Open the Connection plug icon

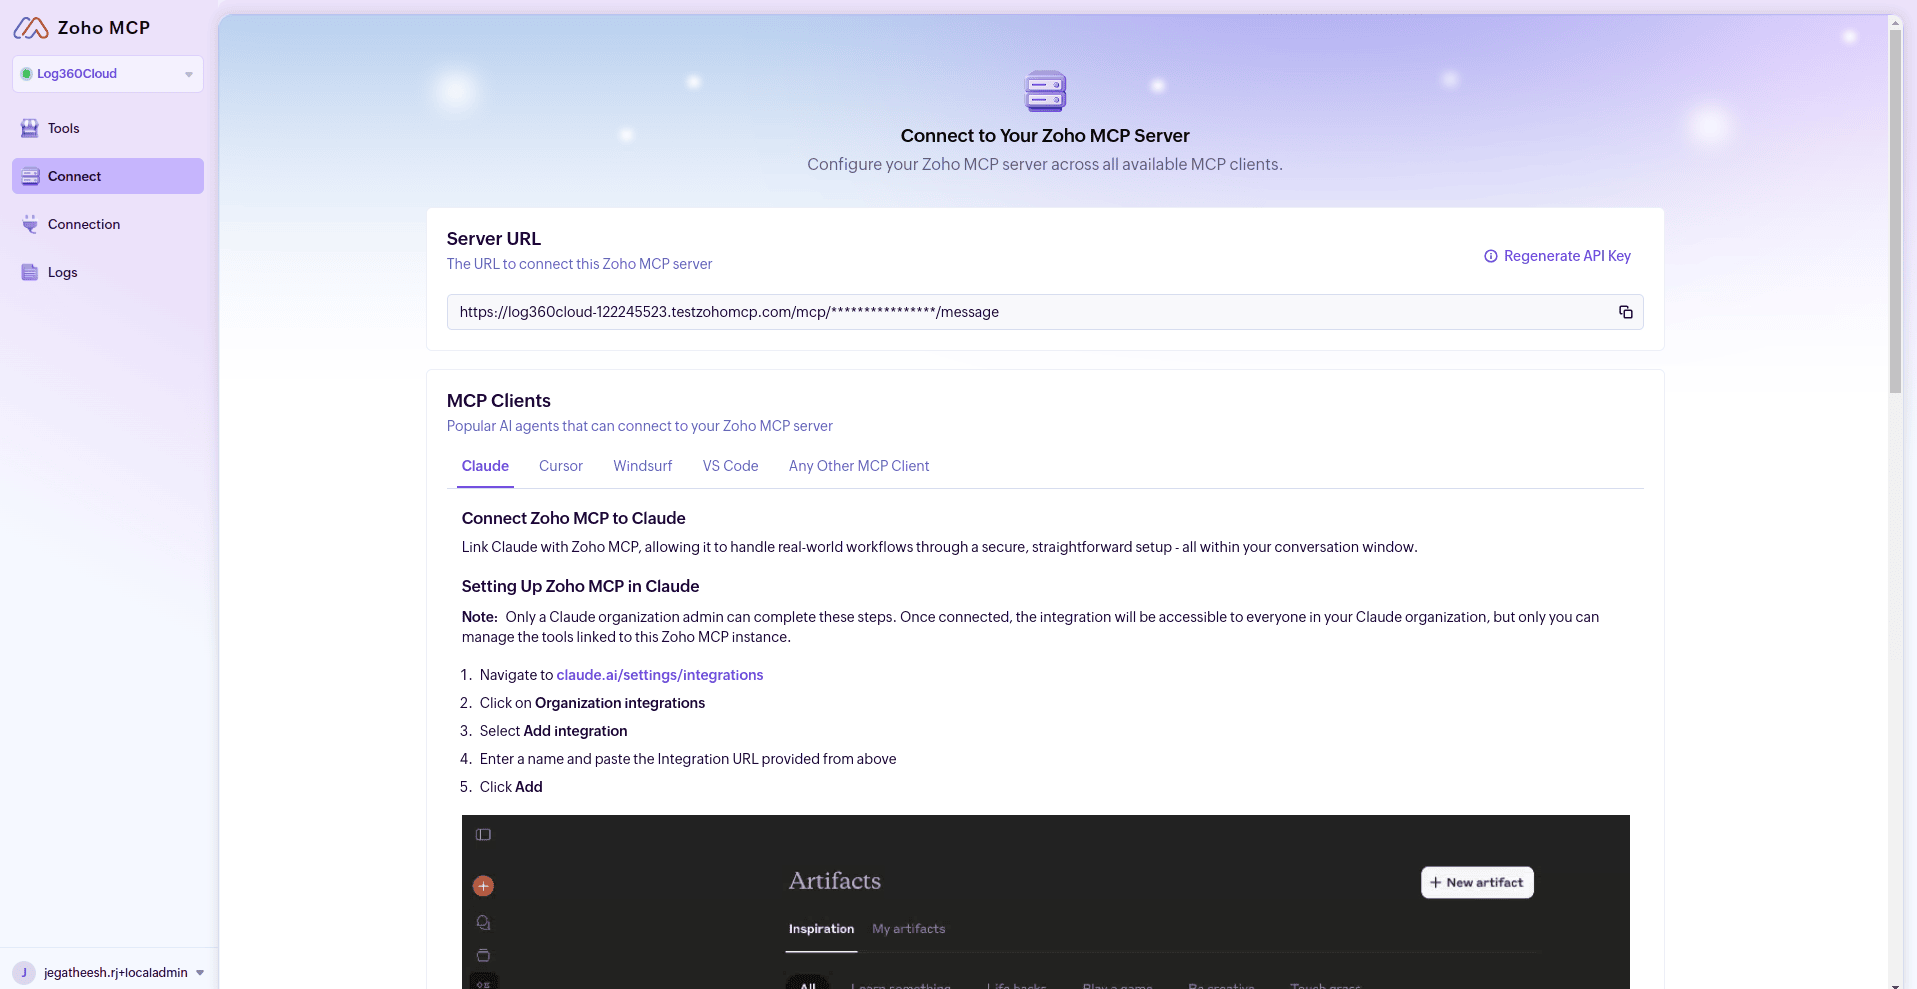pos(30,224)
